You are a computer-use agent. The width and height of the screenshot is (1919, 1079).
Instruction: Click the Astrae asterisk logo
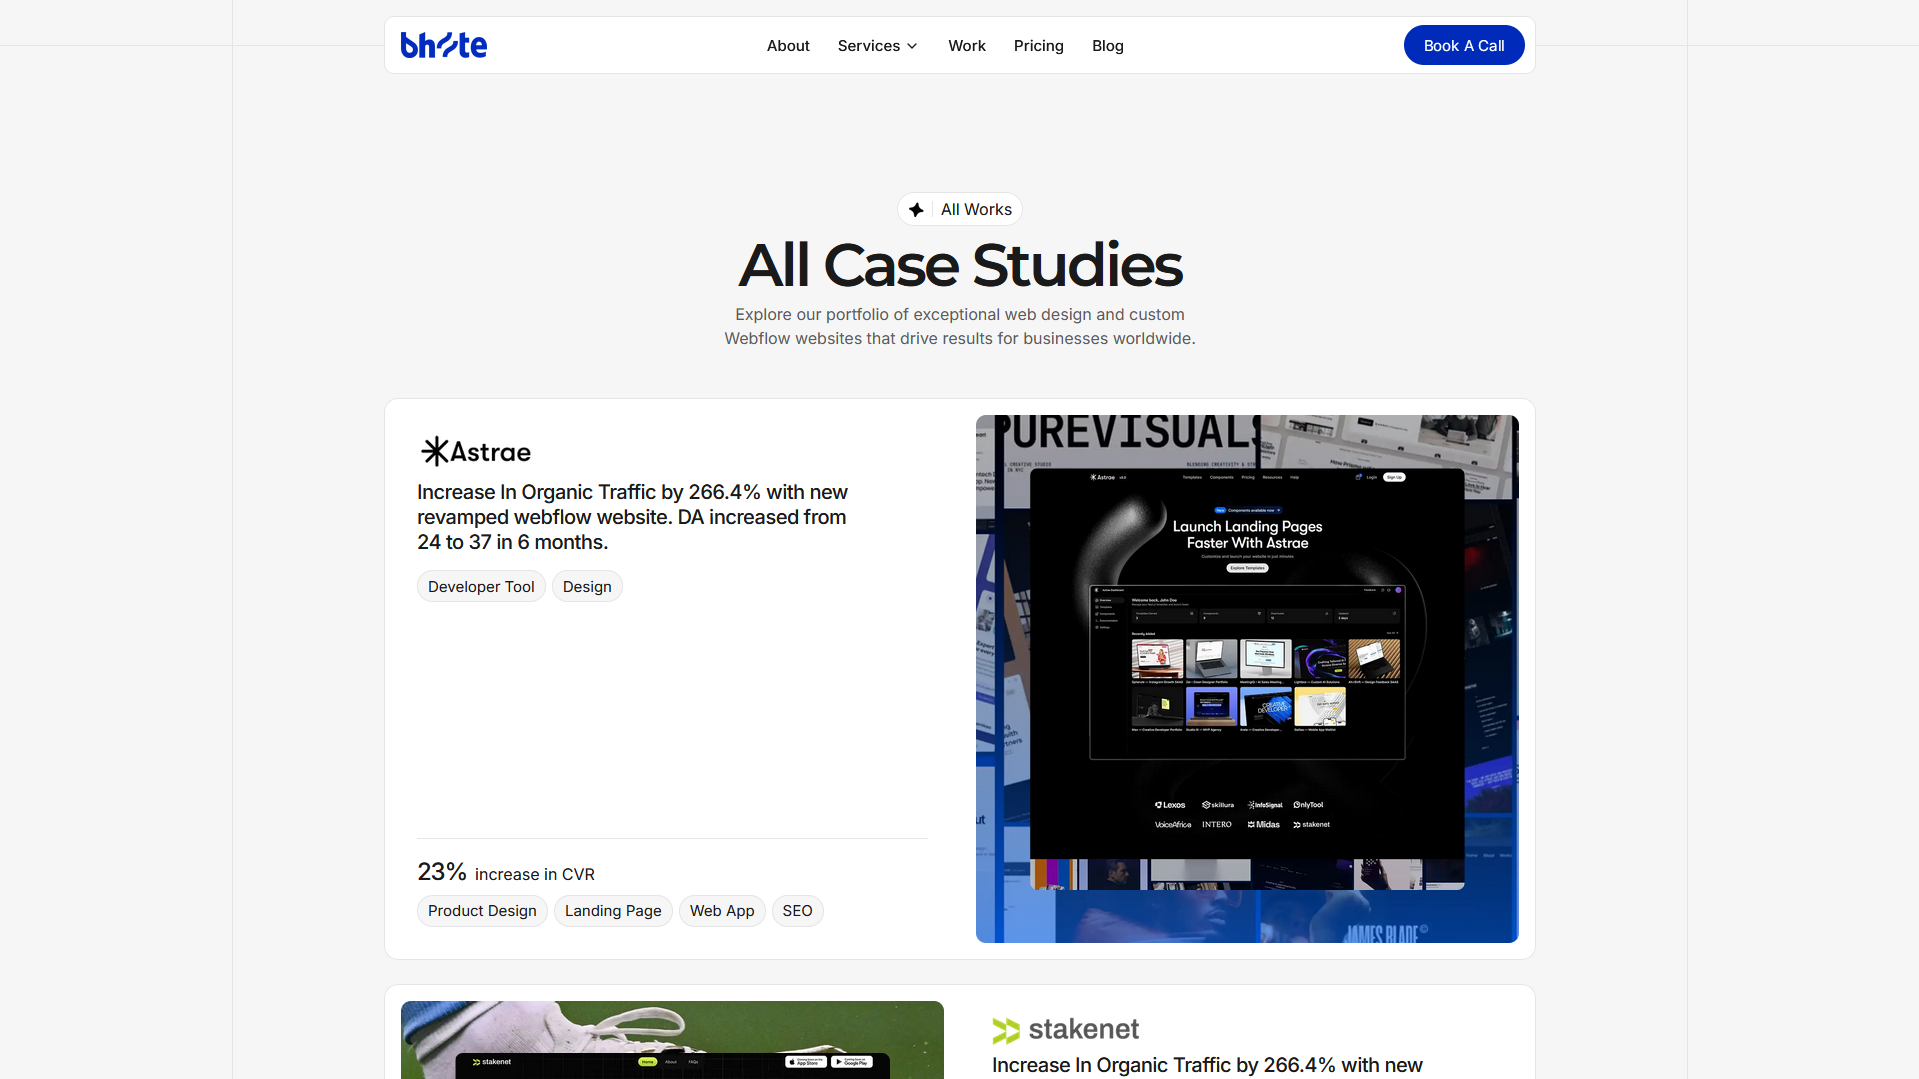(435, 451)
